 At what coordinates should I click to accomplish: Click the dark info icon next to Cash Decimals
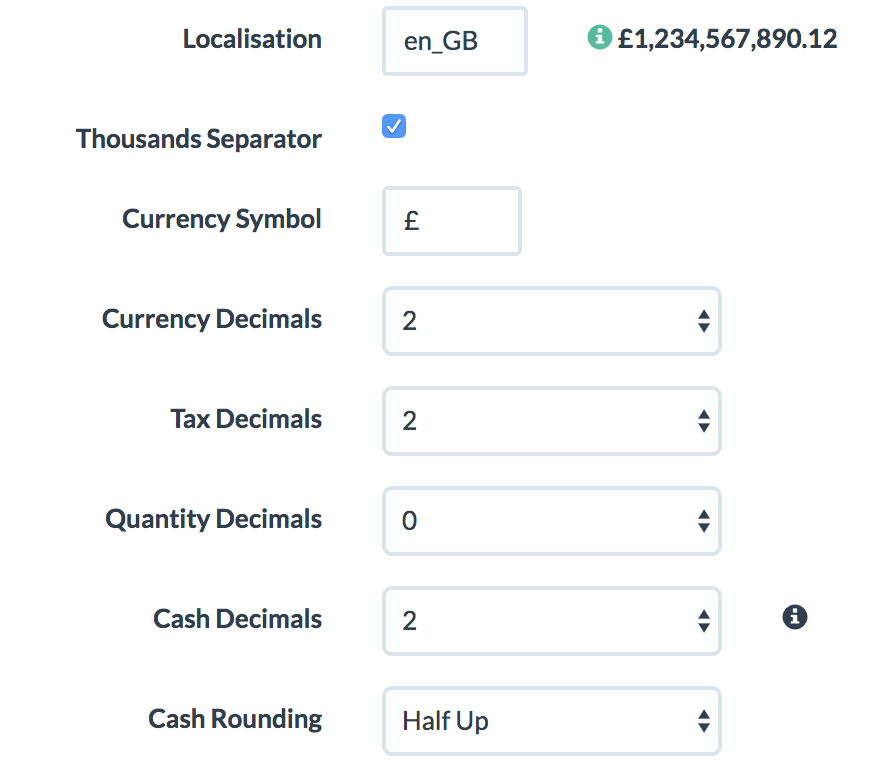click(x=794, y=617)
